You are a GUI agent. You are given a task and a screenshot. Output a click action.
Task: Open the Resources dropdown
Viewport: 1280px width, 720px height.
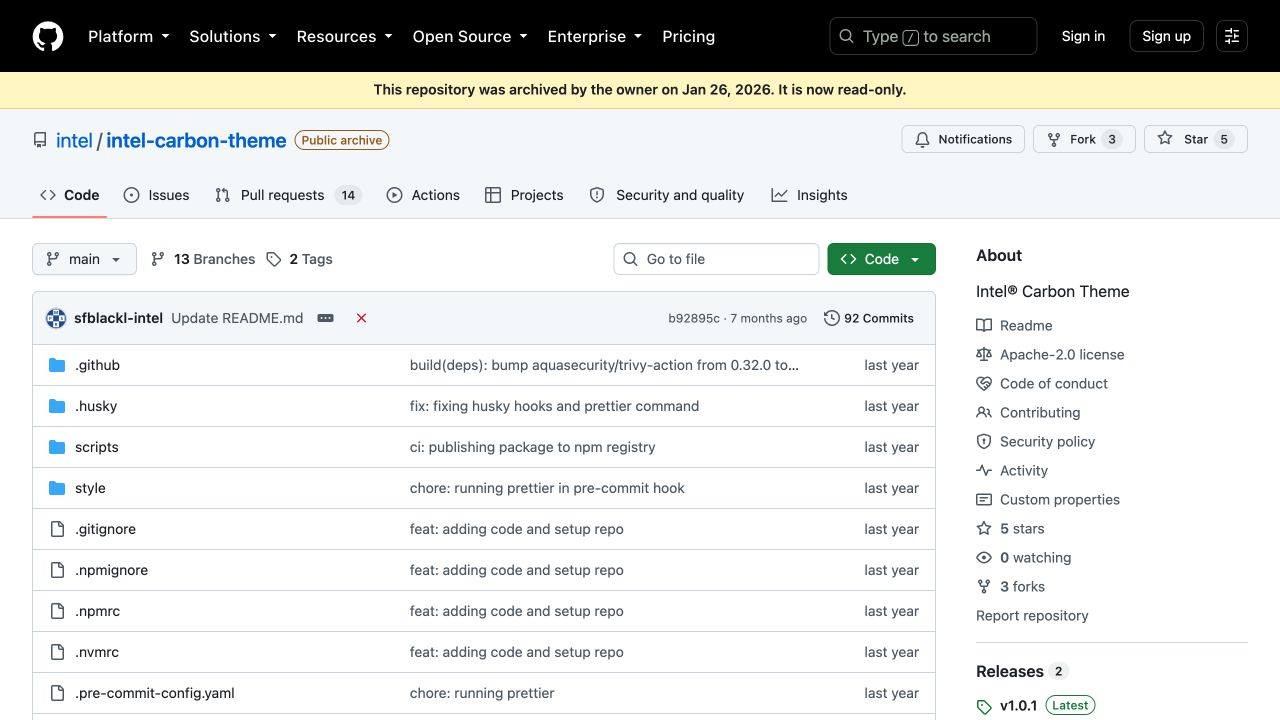tap(346, 36)
